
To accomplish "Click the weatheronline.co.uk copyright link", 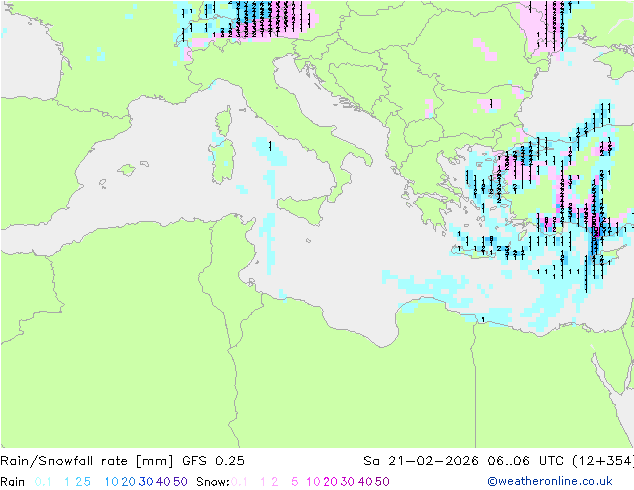I will pos(550,481).
